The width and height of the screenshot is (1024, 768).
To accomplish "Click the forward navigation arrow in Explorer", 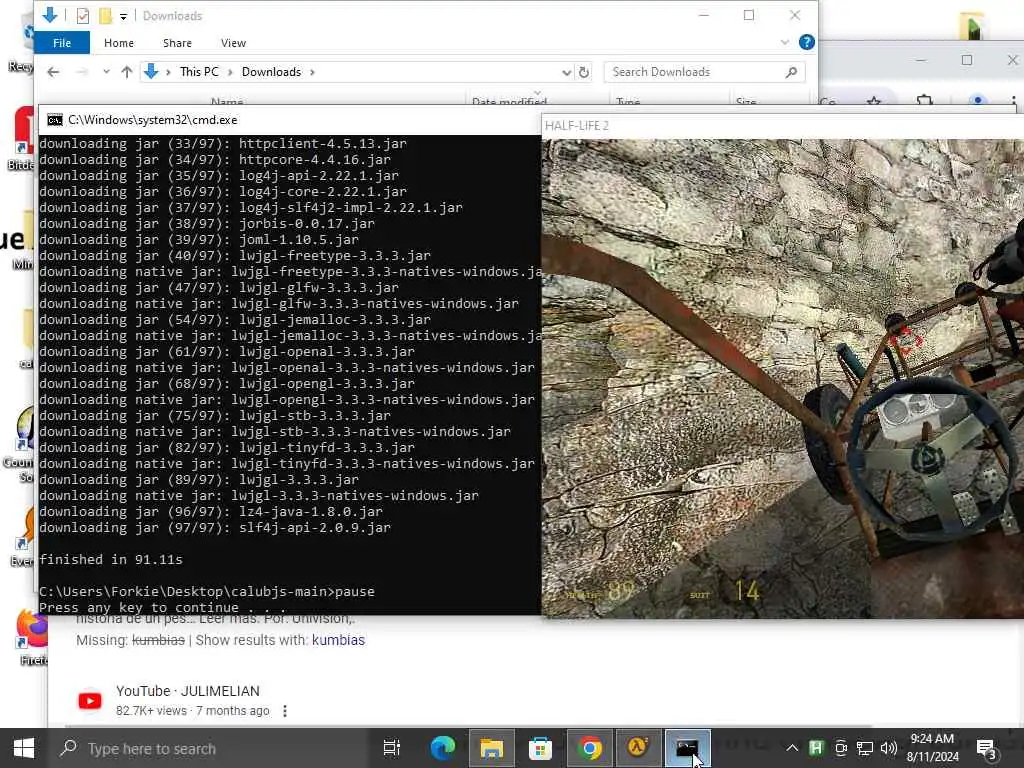I will pos(82,72).
